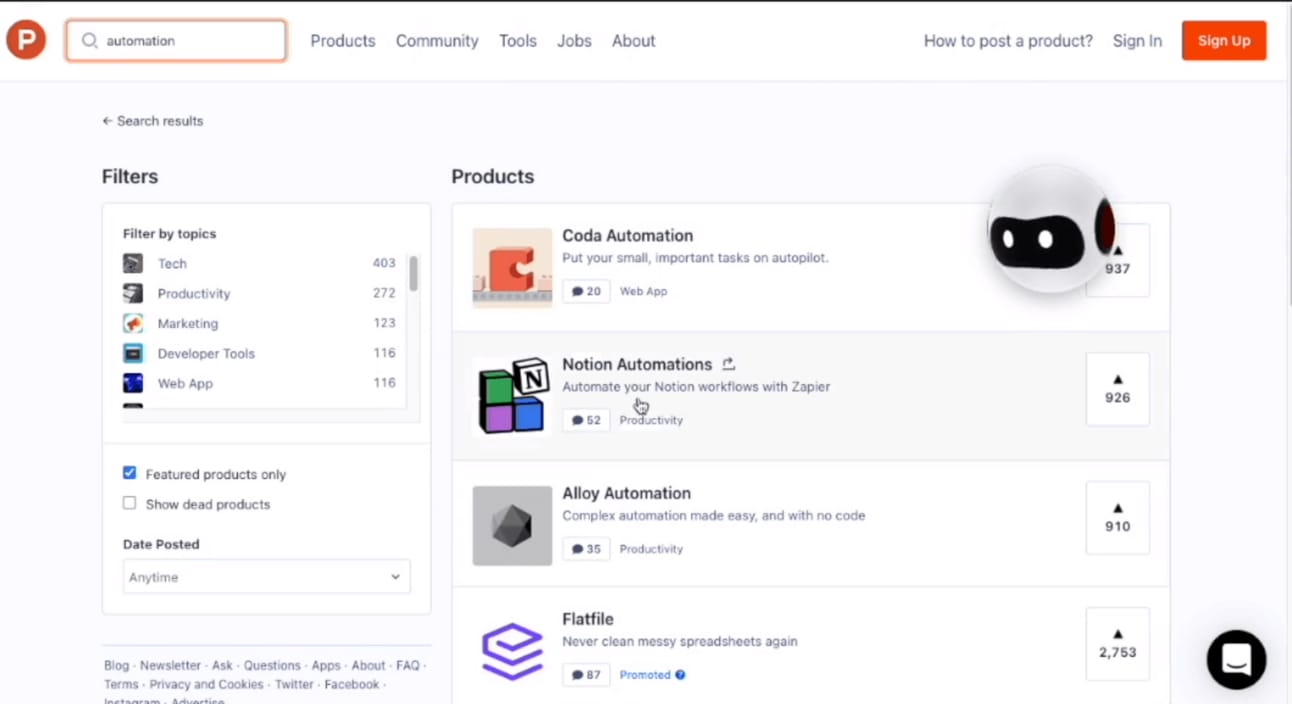Image resolution: width=1292 pixels, height=704 pixels.
Task: Open the Facebook footer link
Action: [x=352, y=685]
